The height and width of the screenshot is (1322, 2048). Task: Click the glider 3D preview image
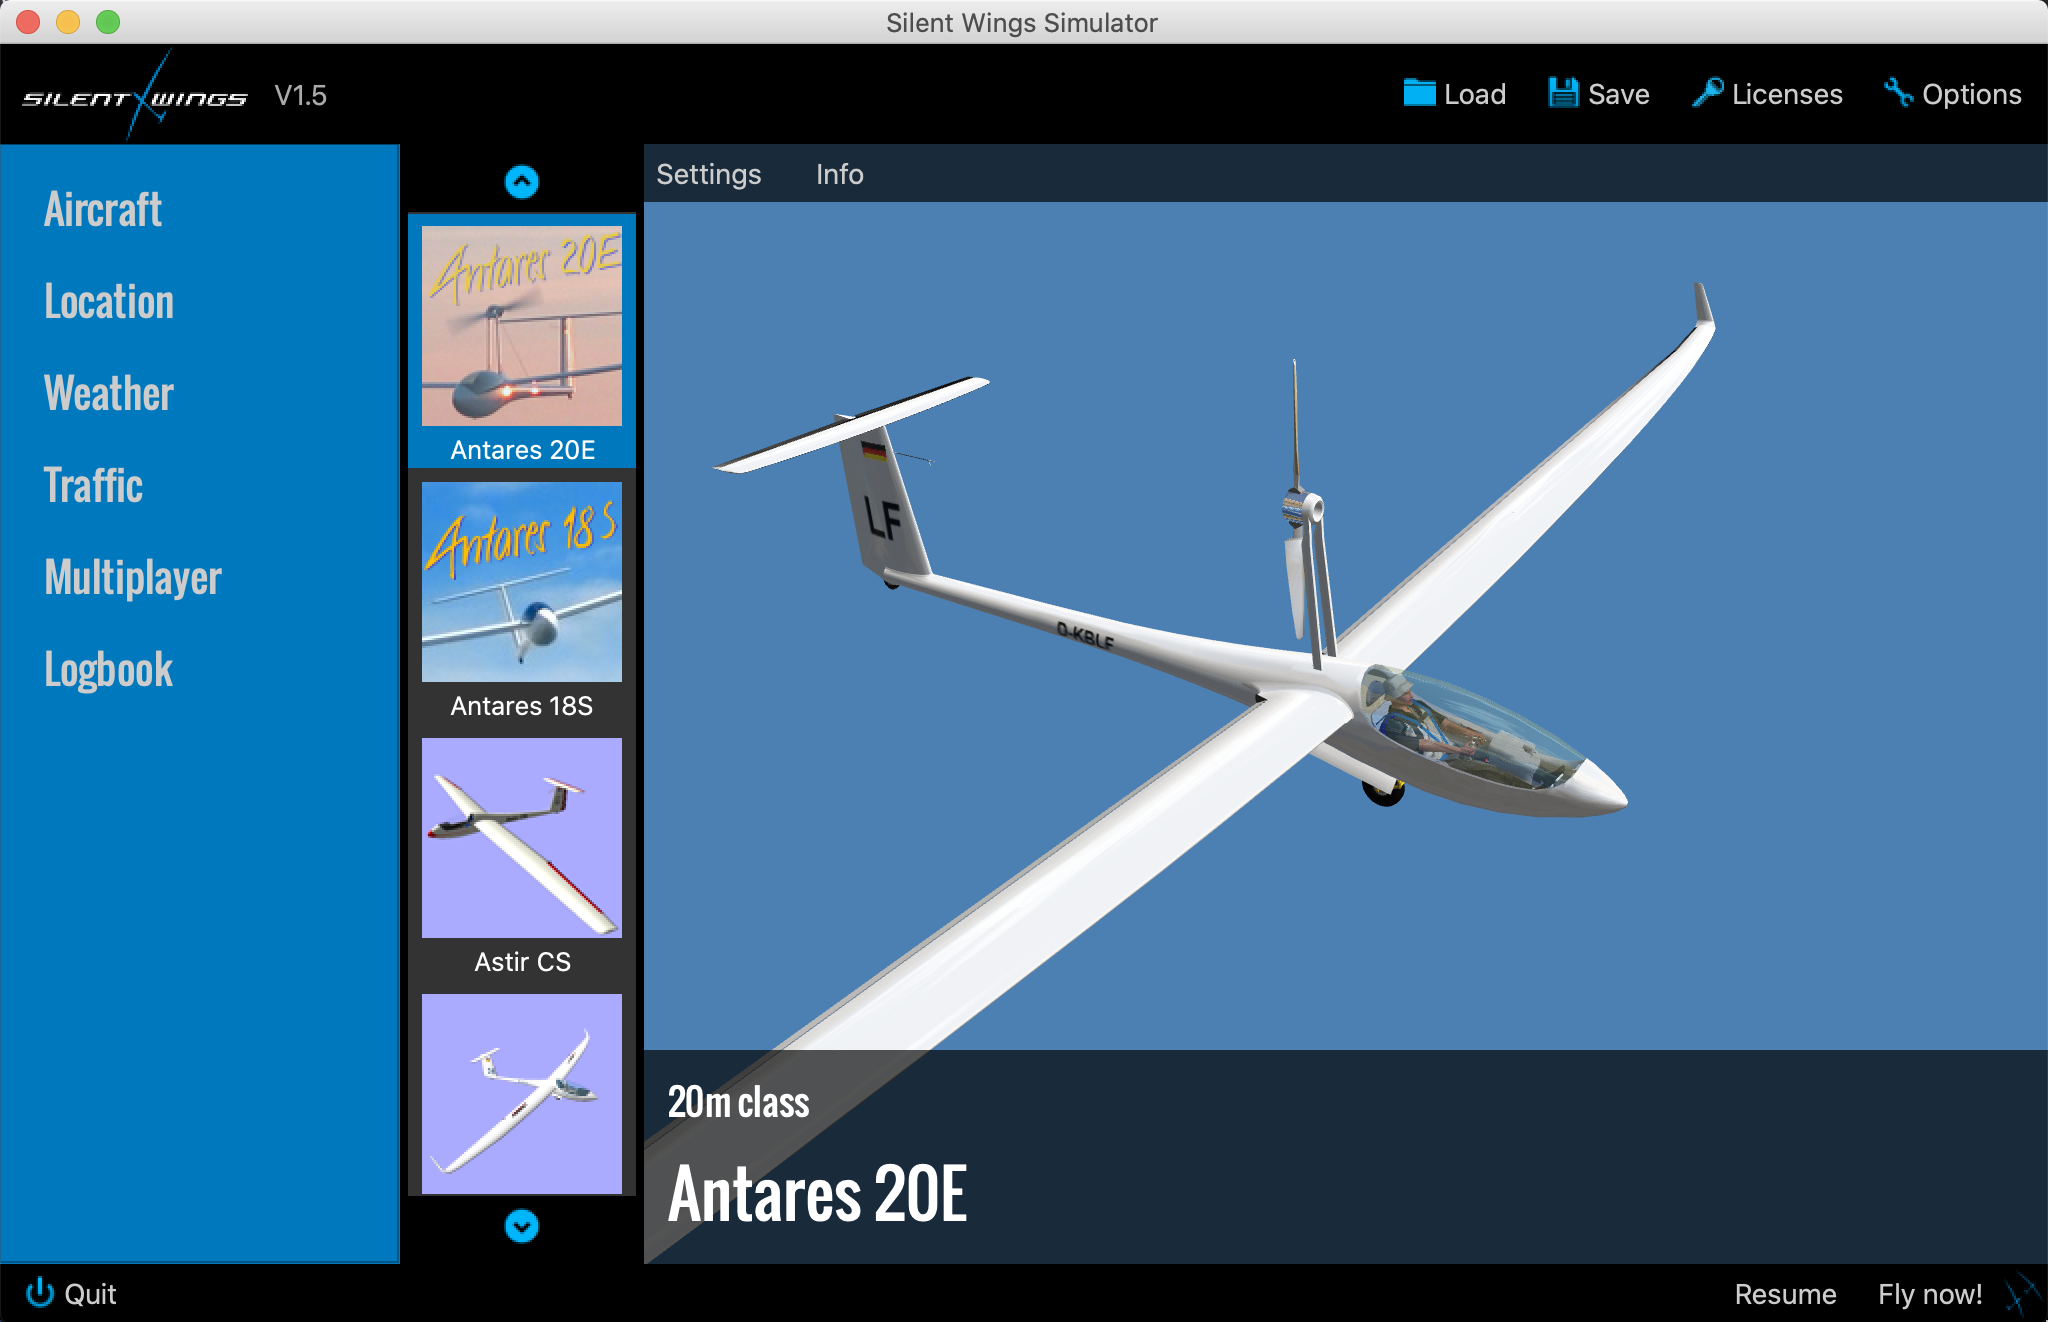(1346, 626)
